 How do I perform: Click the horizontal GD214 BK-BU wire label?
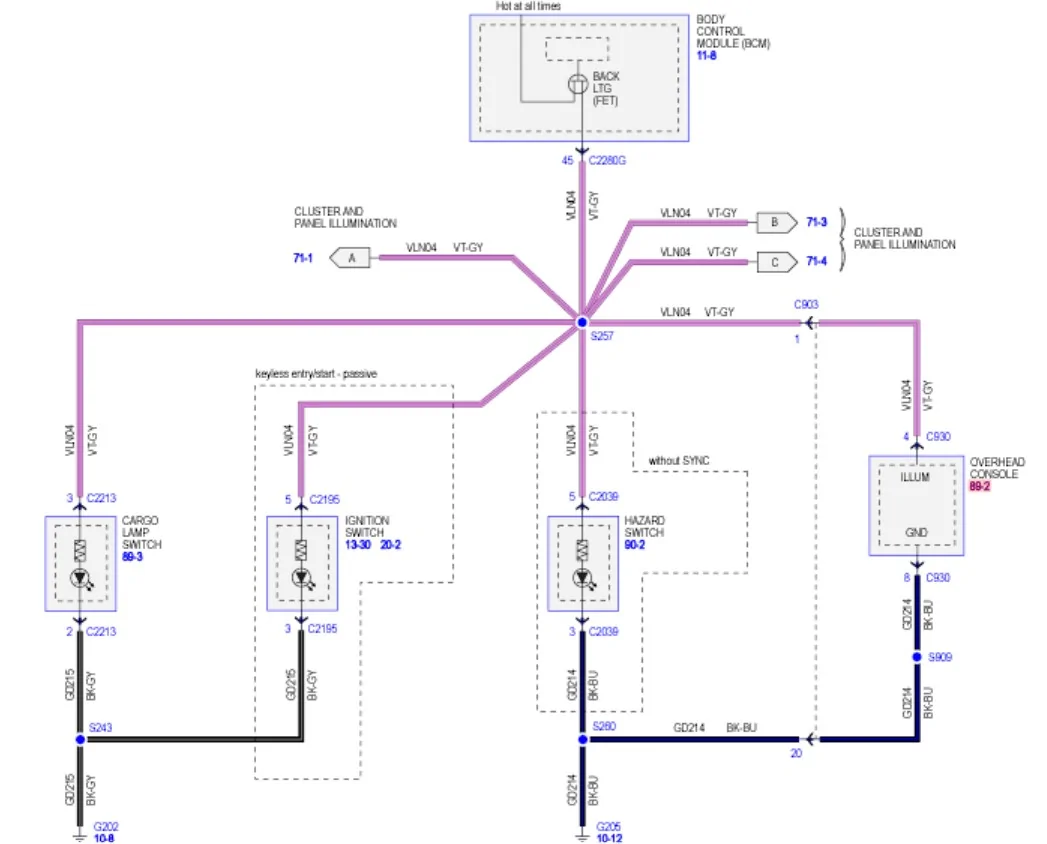[714, 727]
